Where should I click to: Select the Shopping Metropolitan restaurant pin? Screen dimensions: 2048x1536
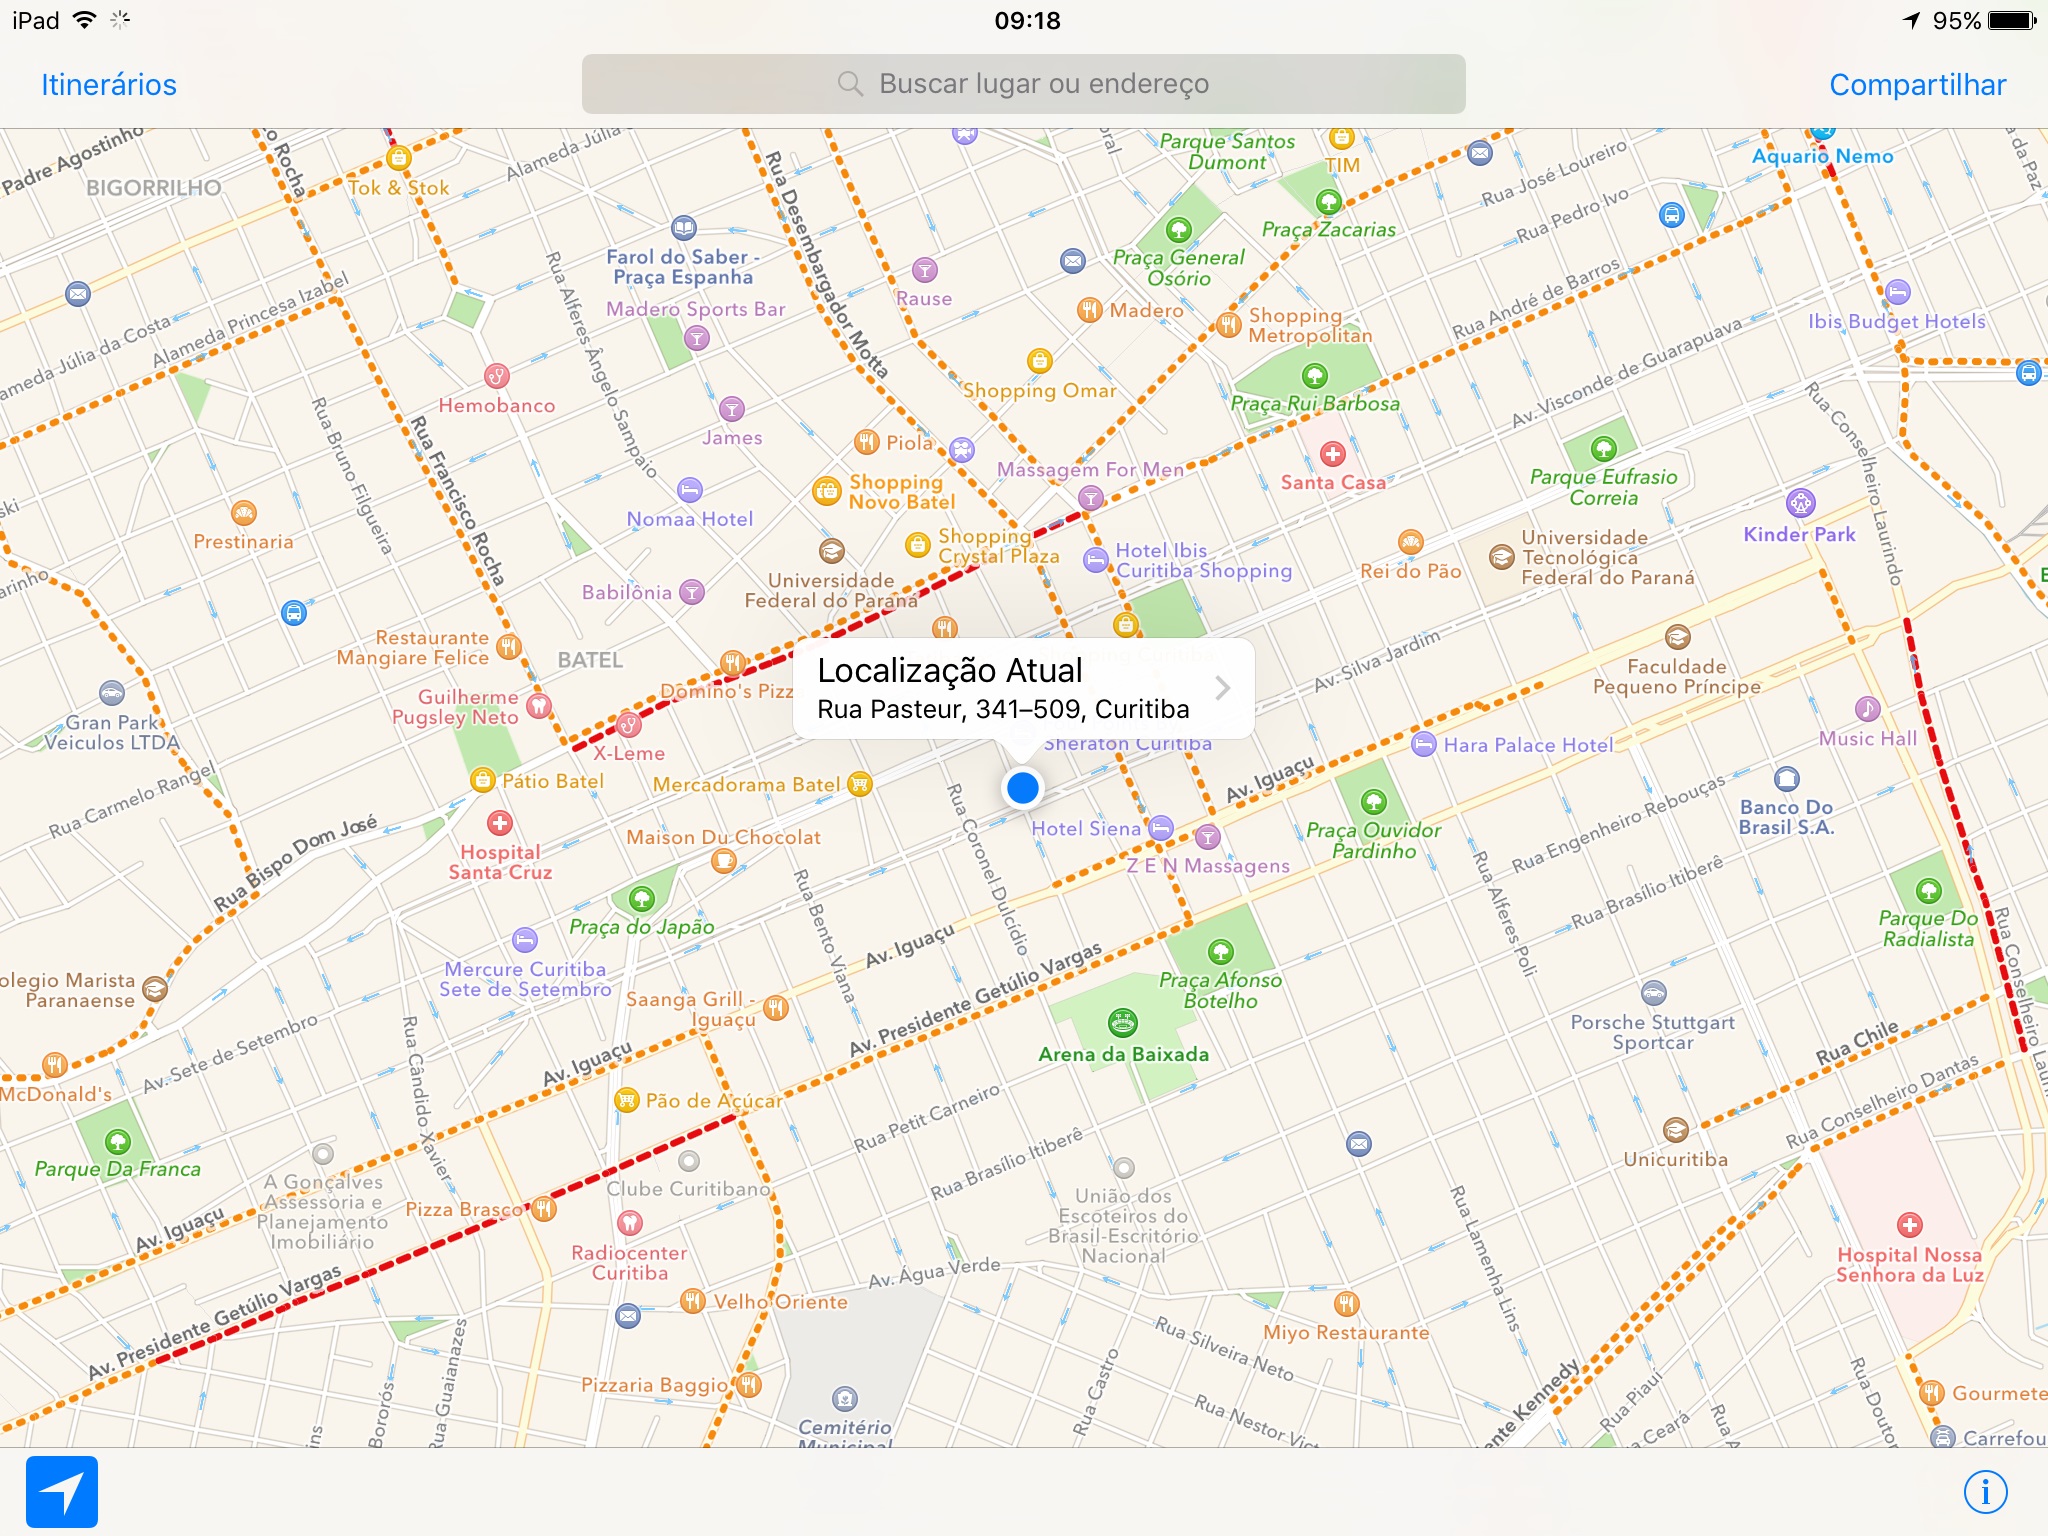tap(1229, 325)
